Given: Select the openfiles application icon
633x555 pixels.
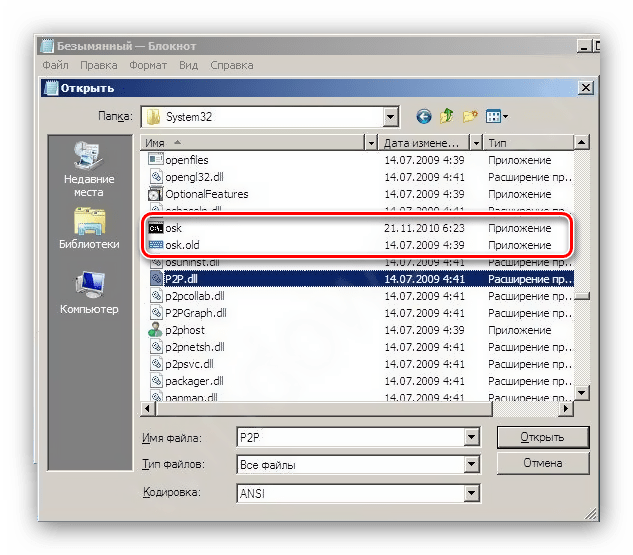Looking at the screenshot, I should [155, 160].
